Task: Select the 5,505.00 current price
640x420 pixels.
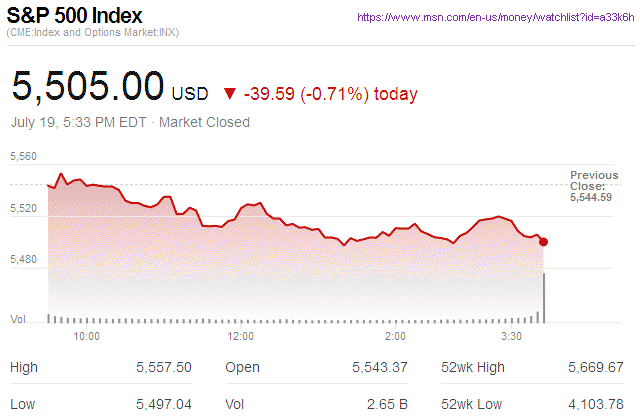Action: point(87,86)
